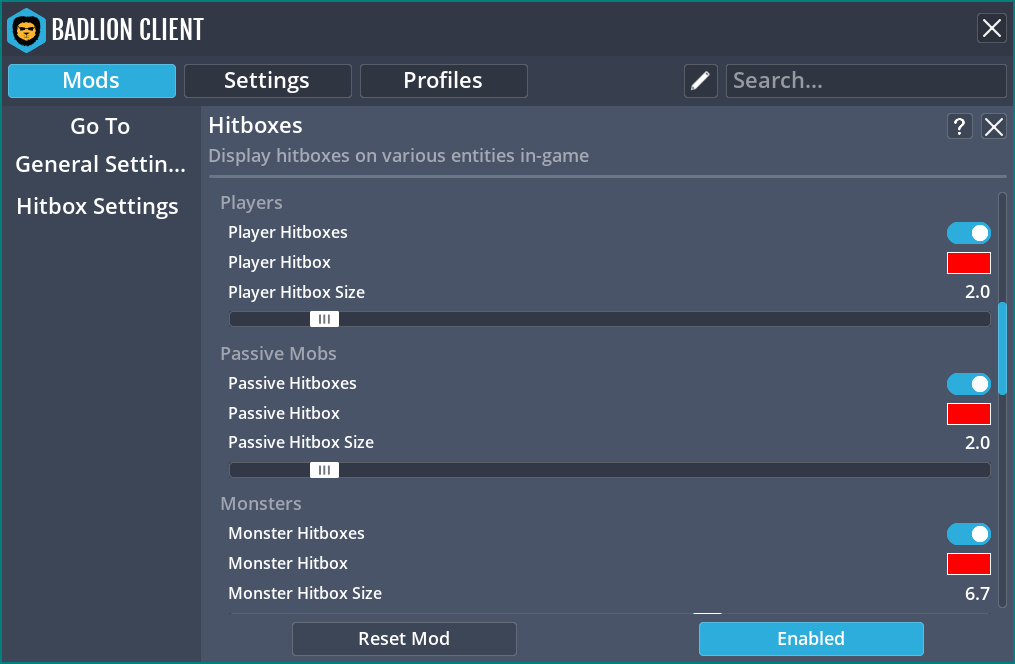Click the Enabled button
The height and width of the screenshot is (664, 1015).
click(x=811, y=639)
